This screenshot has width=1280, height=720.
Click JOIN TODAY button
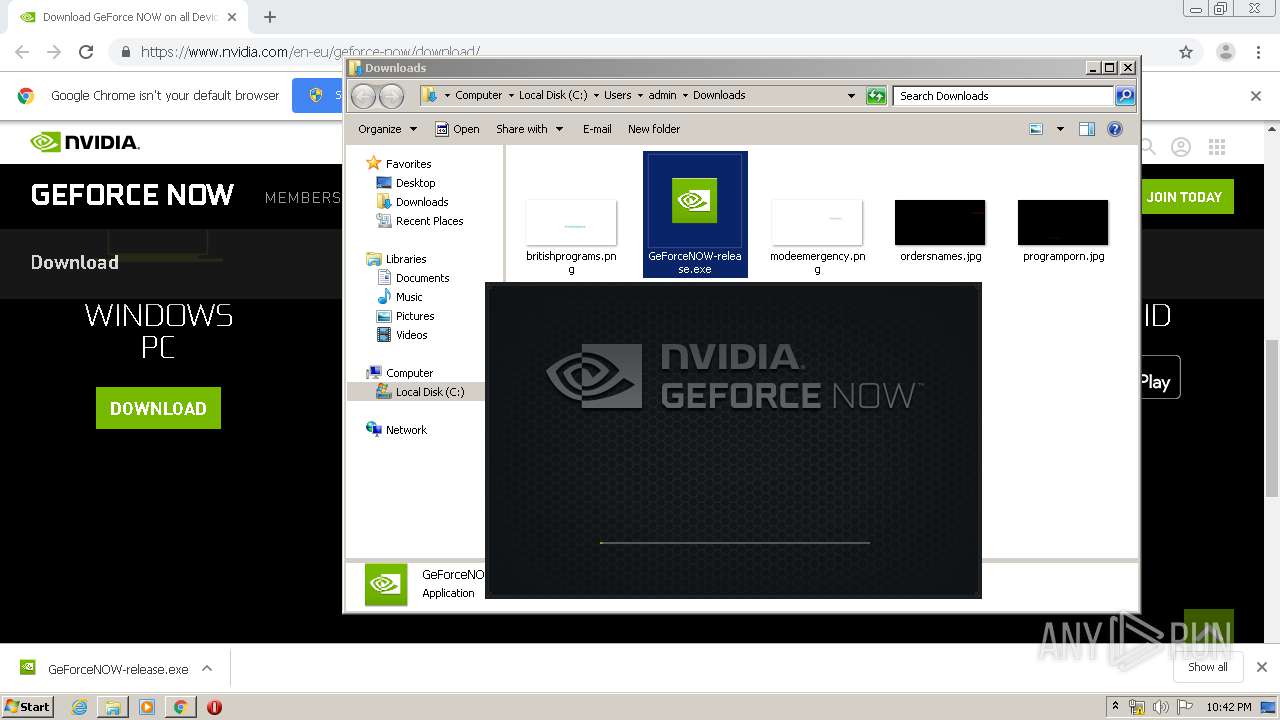(x=1184, y=197)
